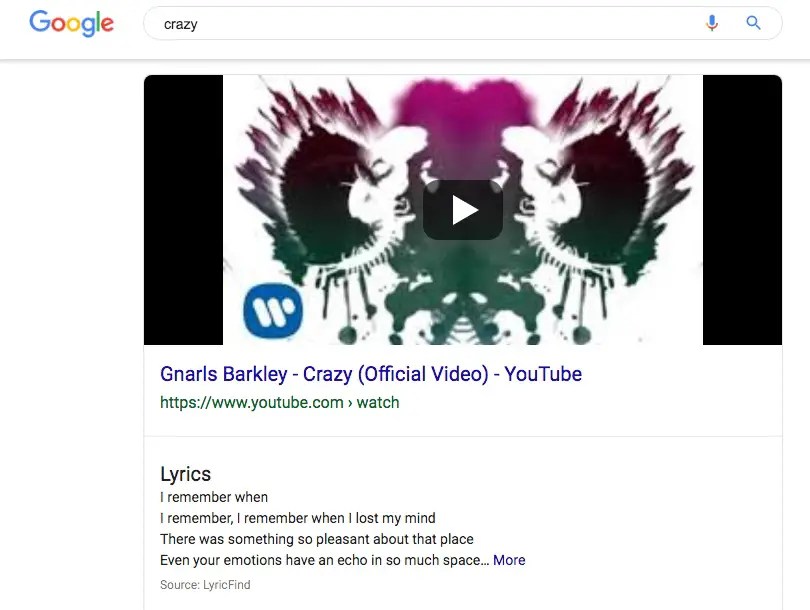Play the Gnarls Barkley Crazy video
Image resolution: width=810 pixels, height=610 pixels.
pos(462,210)
